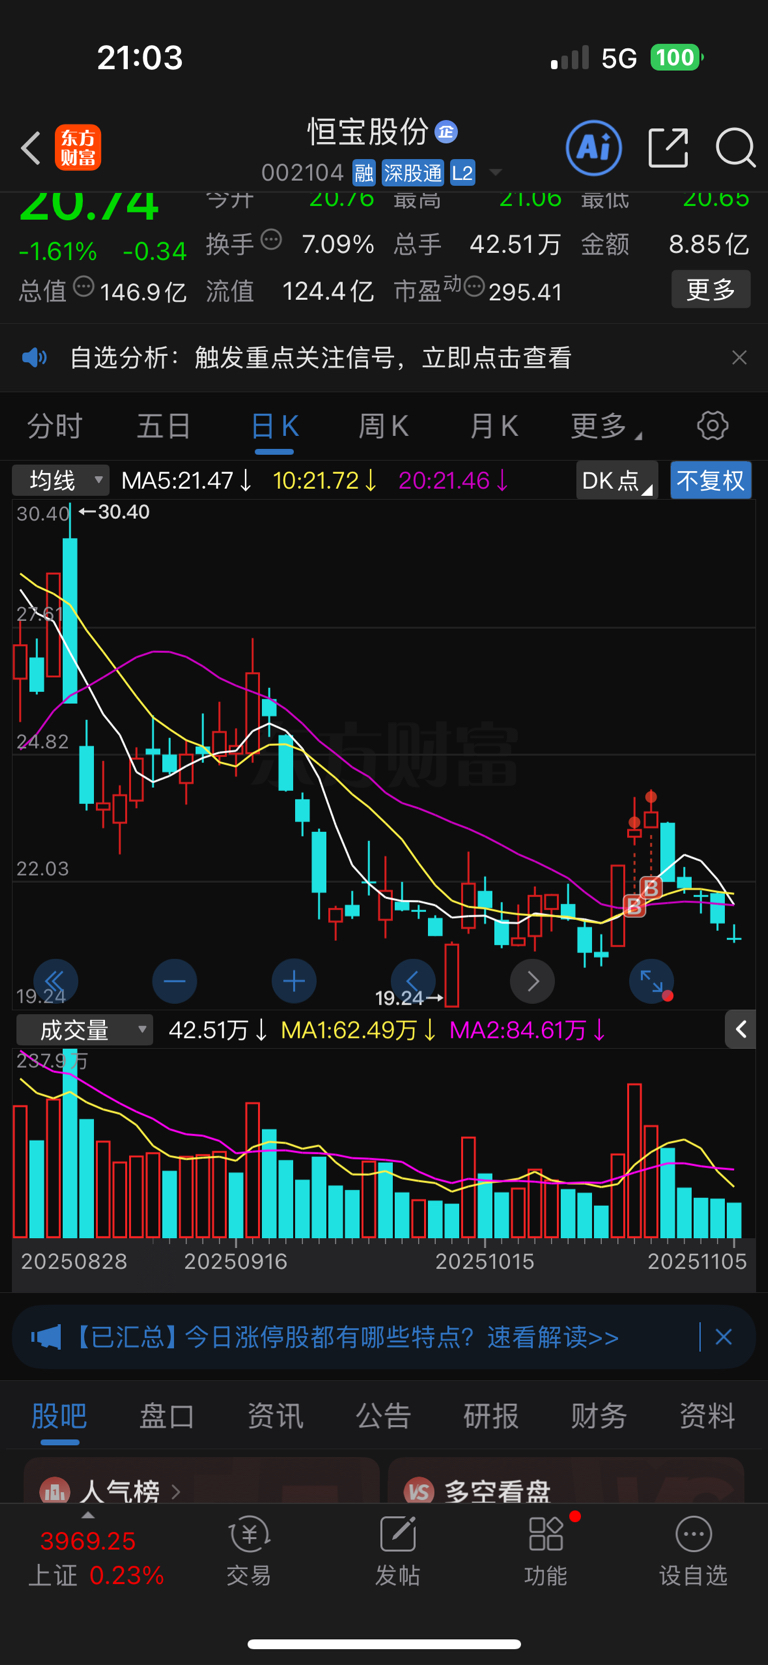This screenshot has width=769, height=1665.
Task: Open the 东方财富 logo icon
Action: point(78,148)
